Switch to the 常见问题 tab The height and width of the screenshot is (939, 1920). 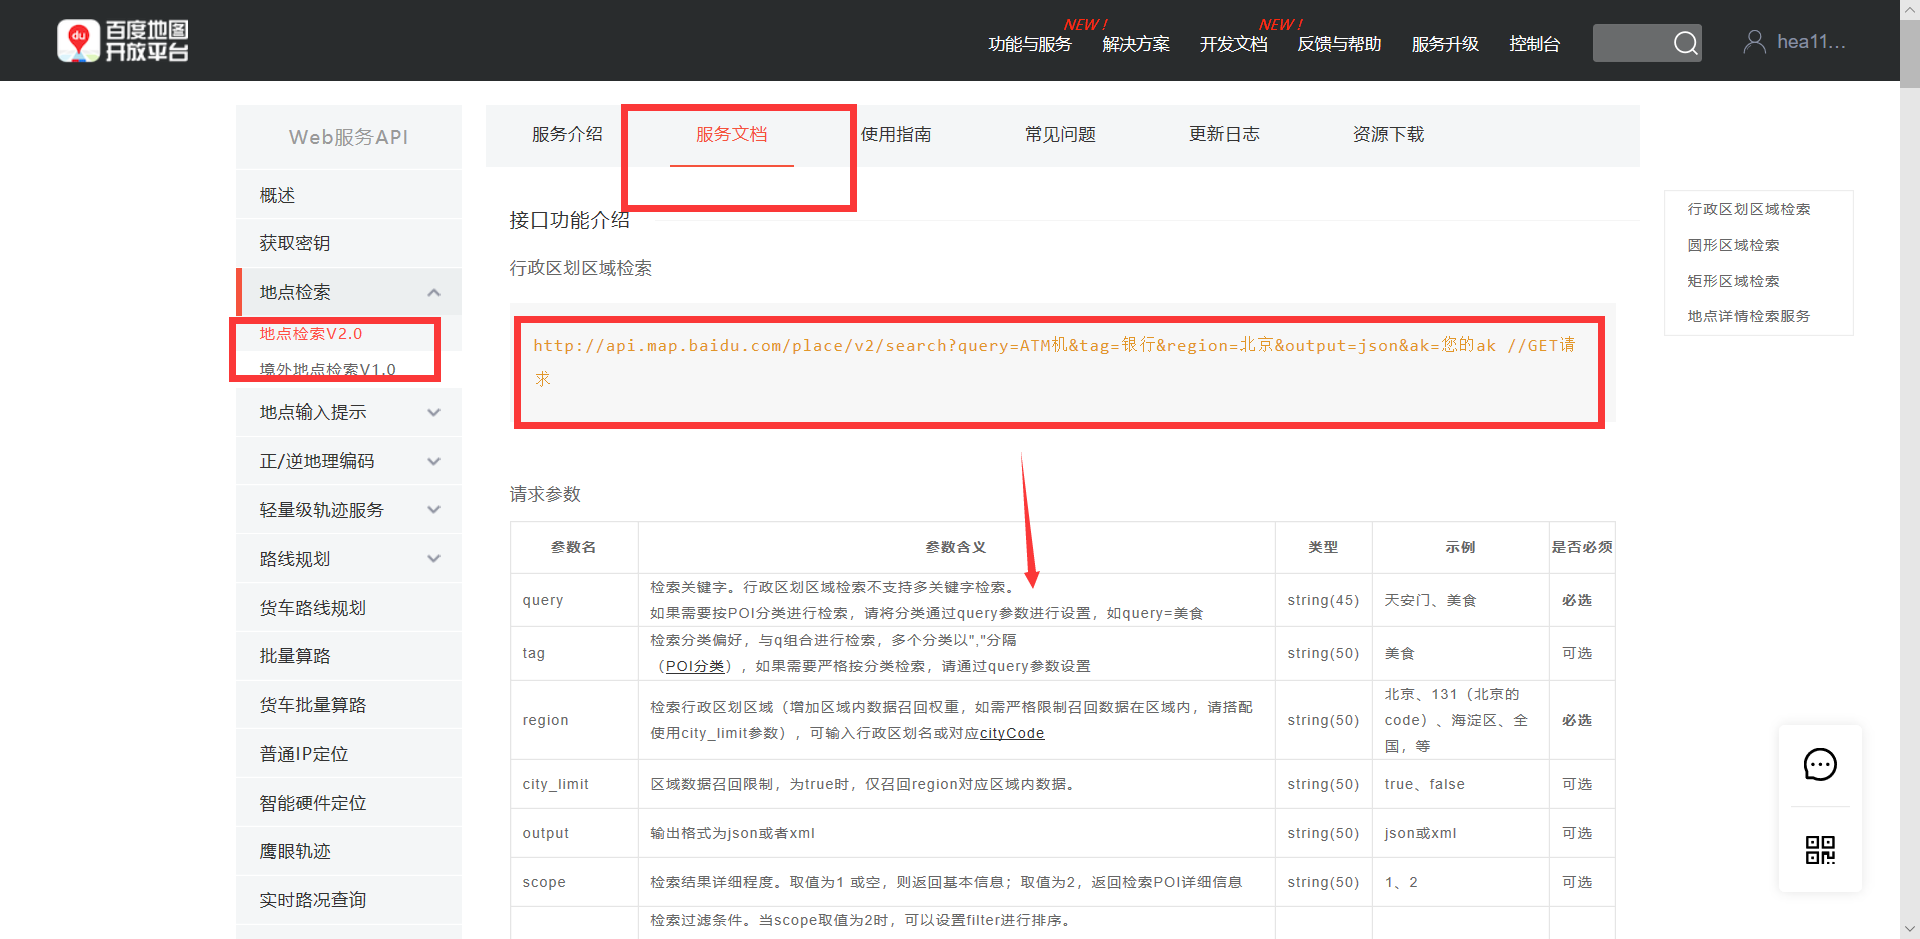tap(1060, 134)
